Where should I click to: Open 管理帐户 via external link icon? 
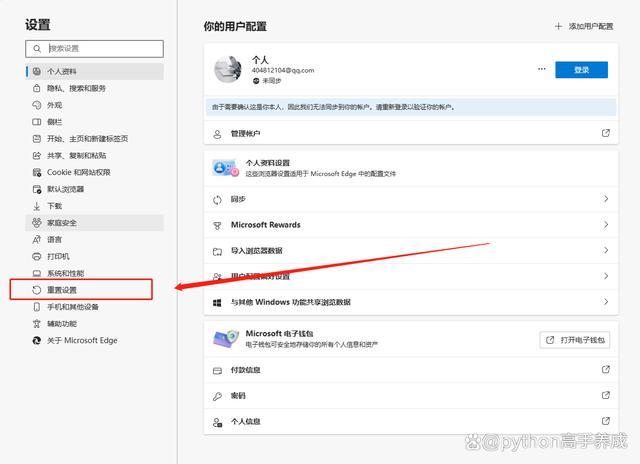605,133
